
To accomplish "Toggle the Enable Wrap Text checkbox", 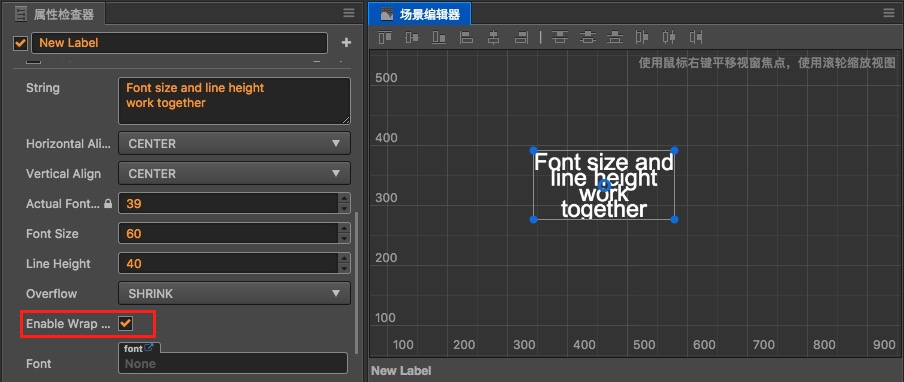I will coord(125,323).
